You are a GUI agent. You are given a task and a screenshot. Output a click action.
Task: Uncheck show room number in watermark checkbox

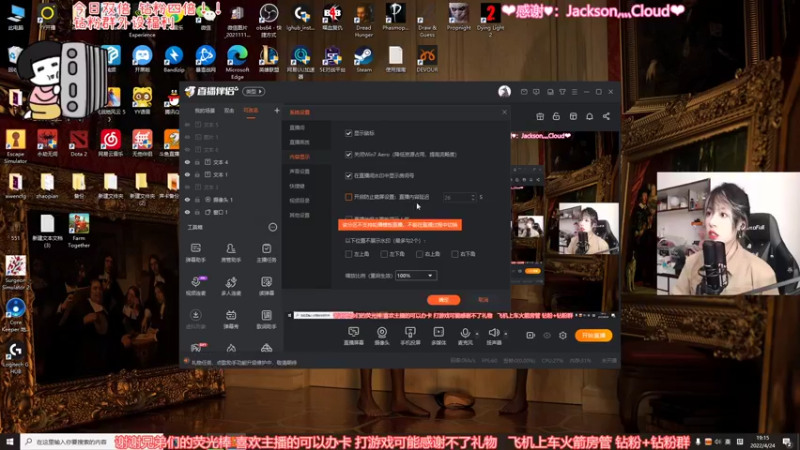point(348,176)
